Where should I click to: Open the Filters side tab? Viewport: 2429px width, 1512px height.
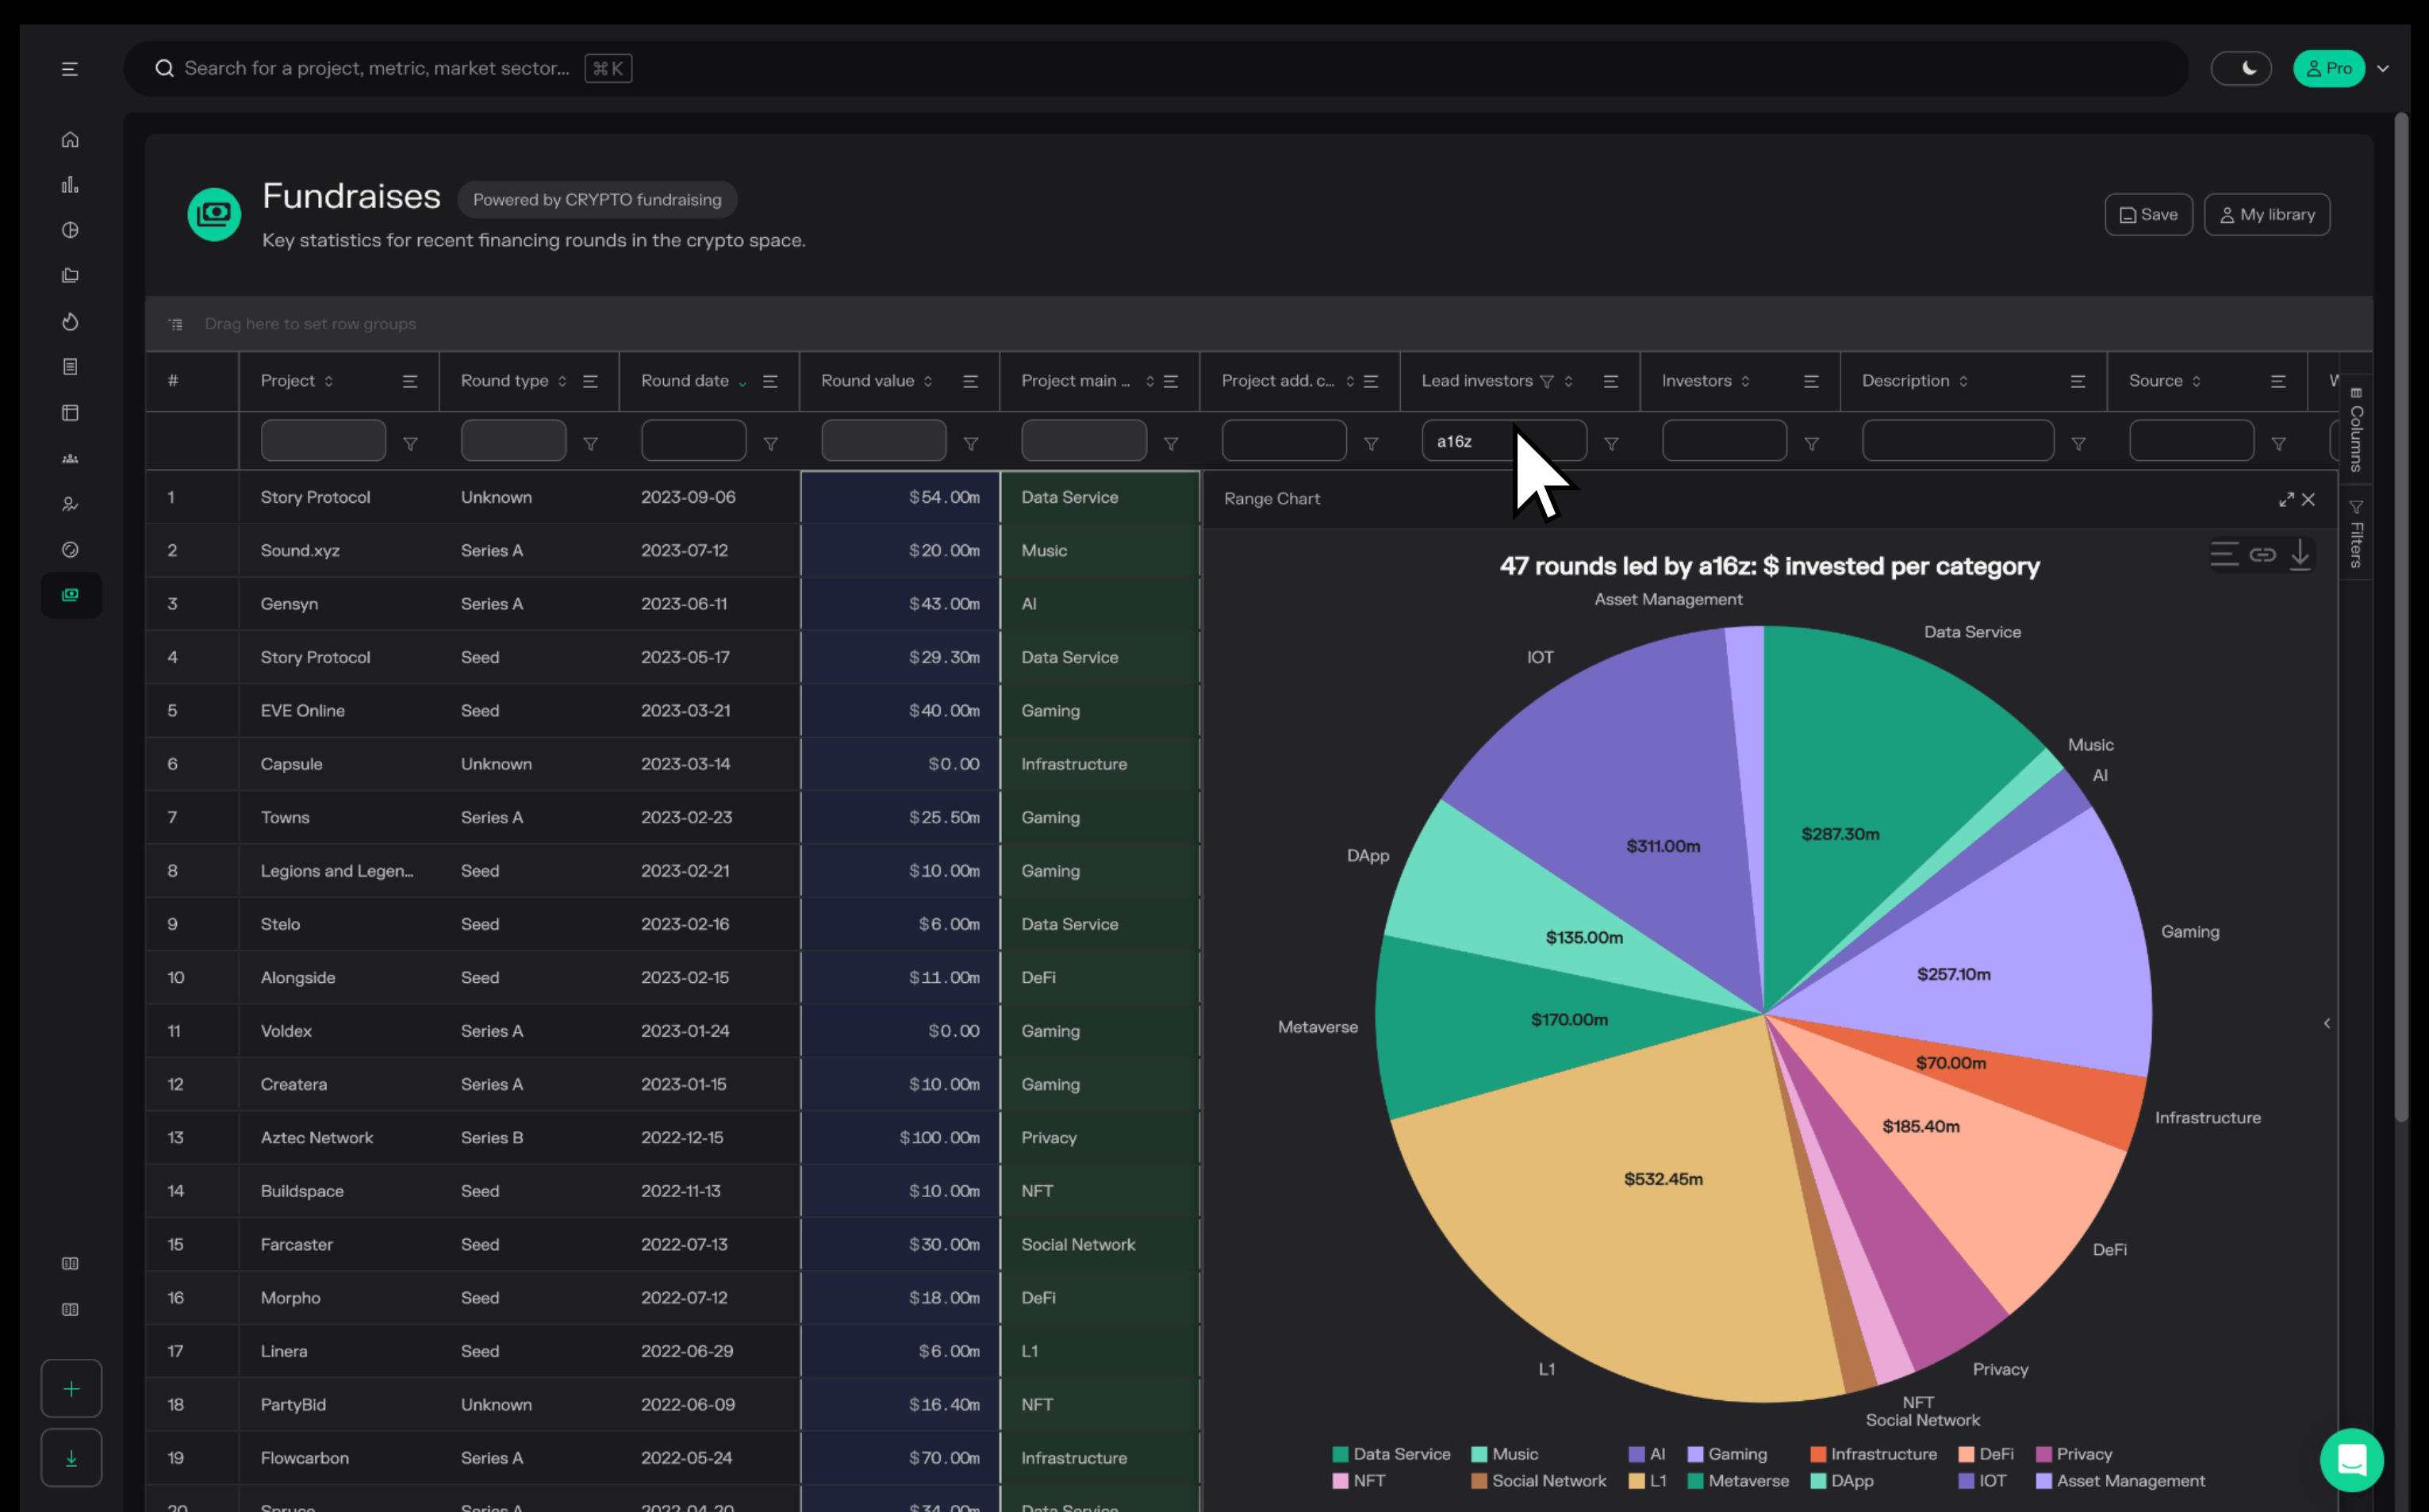pos(2356,535)
